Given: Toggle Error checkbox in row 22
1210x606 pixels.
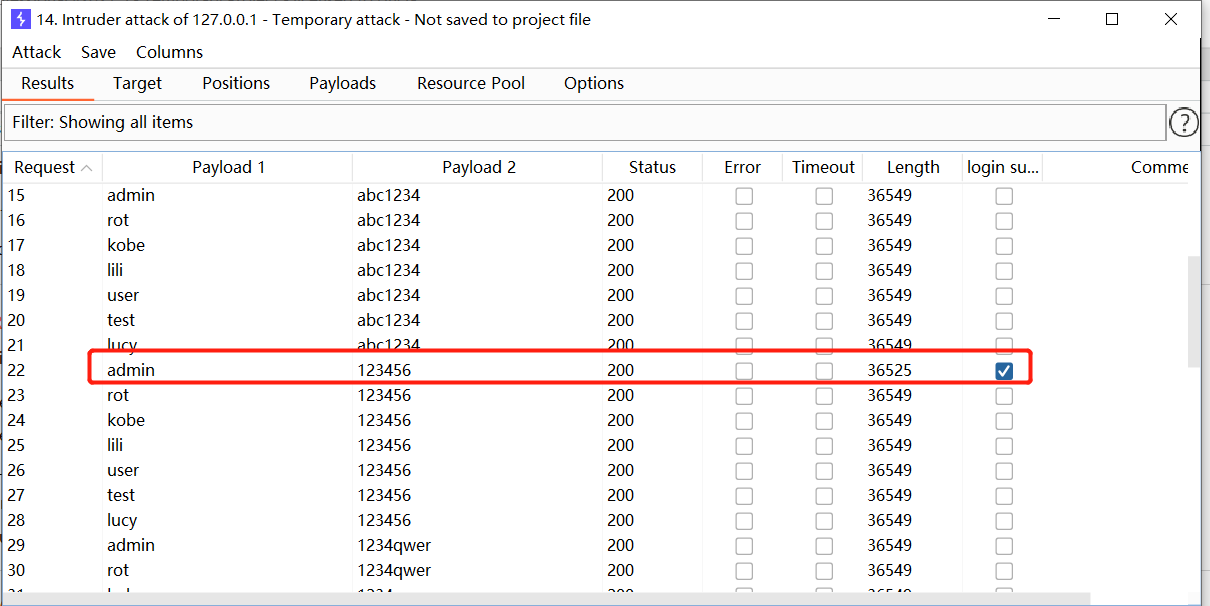Looking at the screenshot, I should coord(744,371).
